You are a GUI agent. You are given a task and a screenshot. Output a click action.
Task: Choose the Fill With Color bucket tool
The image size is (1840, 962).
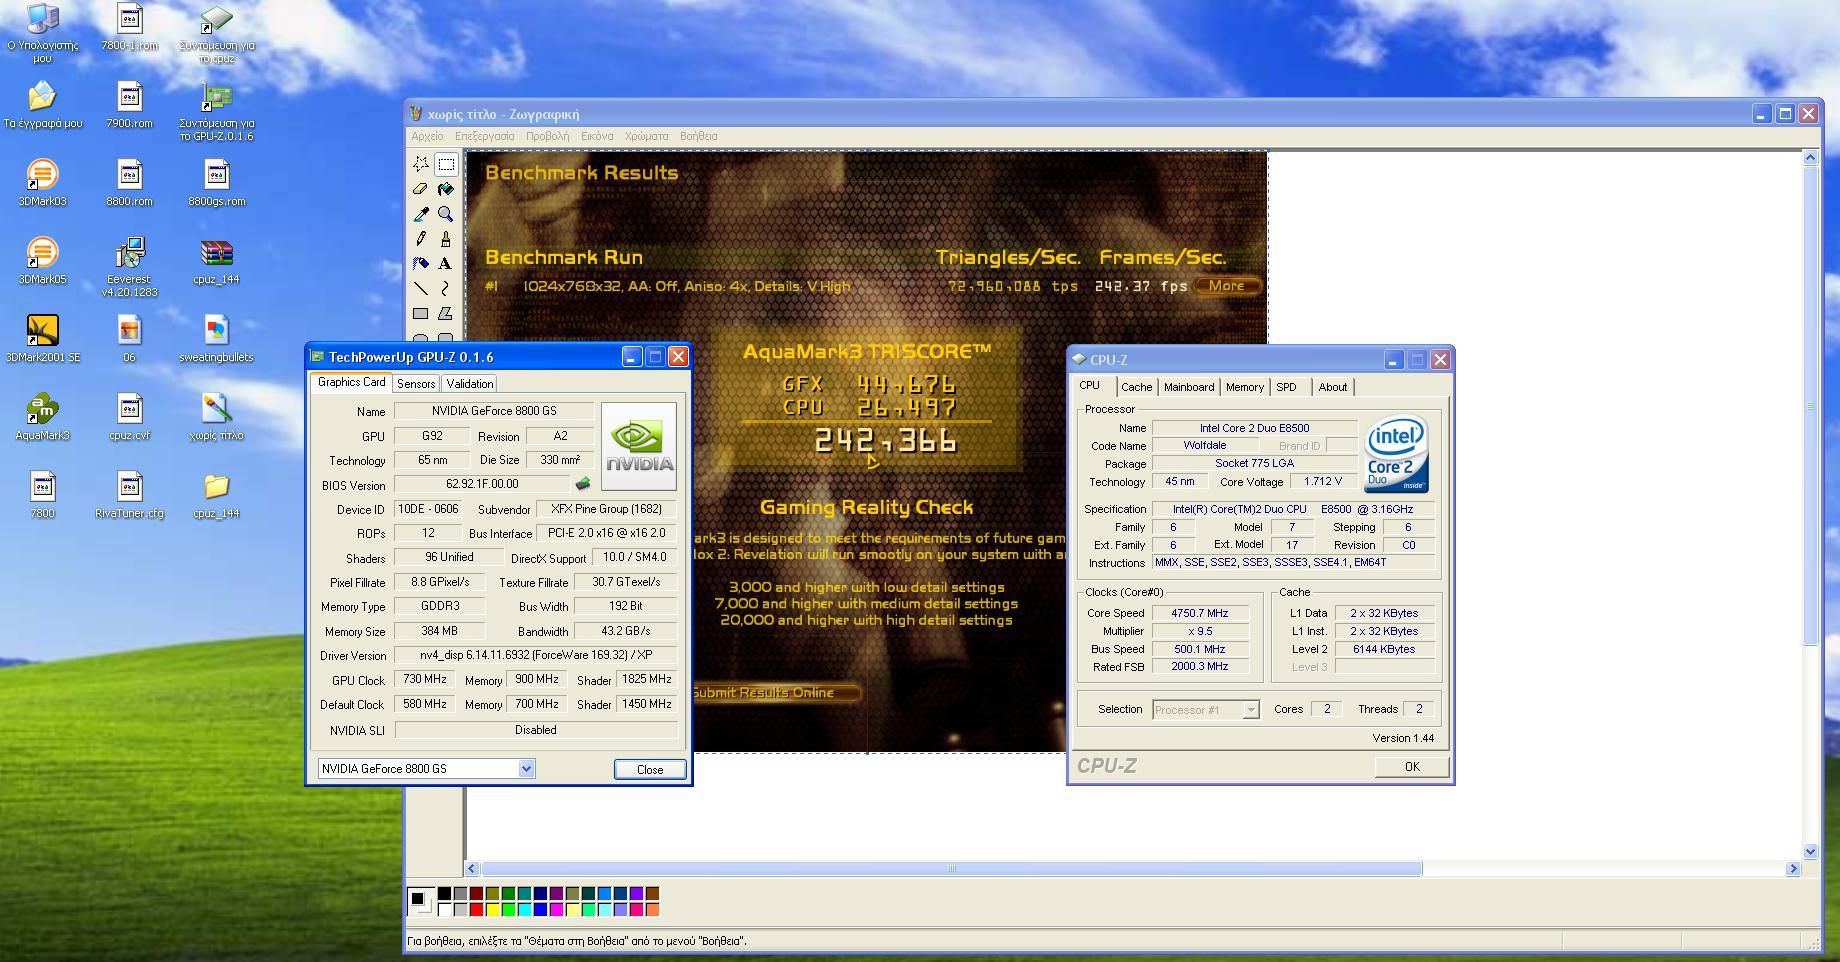tap(446, 189)
